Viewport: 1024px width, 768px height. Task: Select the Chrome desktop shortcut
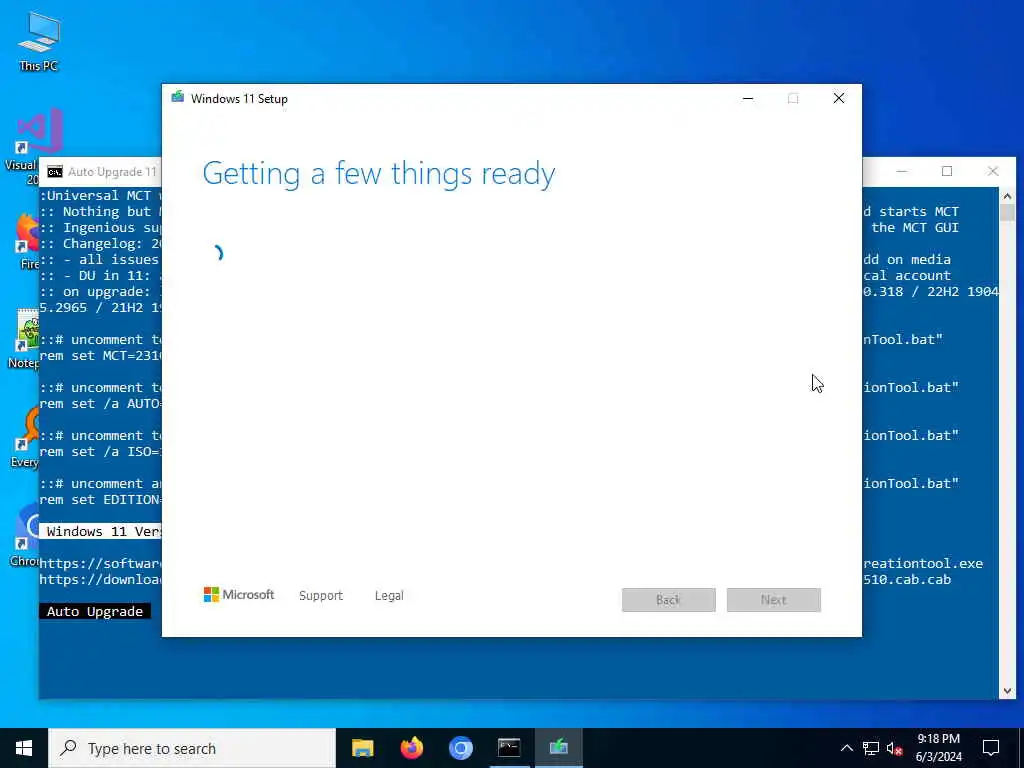[25, 536]
